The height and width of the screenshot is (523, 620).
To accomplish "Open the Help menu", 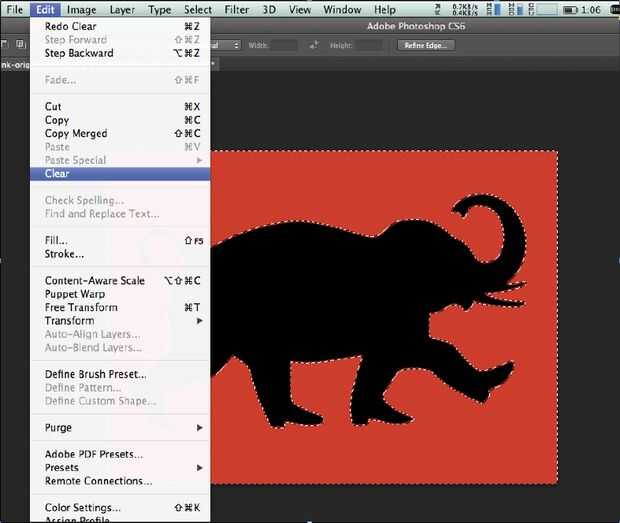I will pyautogui.click(x=385, y=9).
